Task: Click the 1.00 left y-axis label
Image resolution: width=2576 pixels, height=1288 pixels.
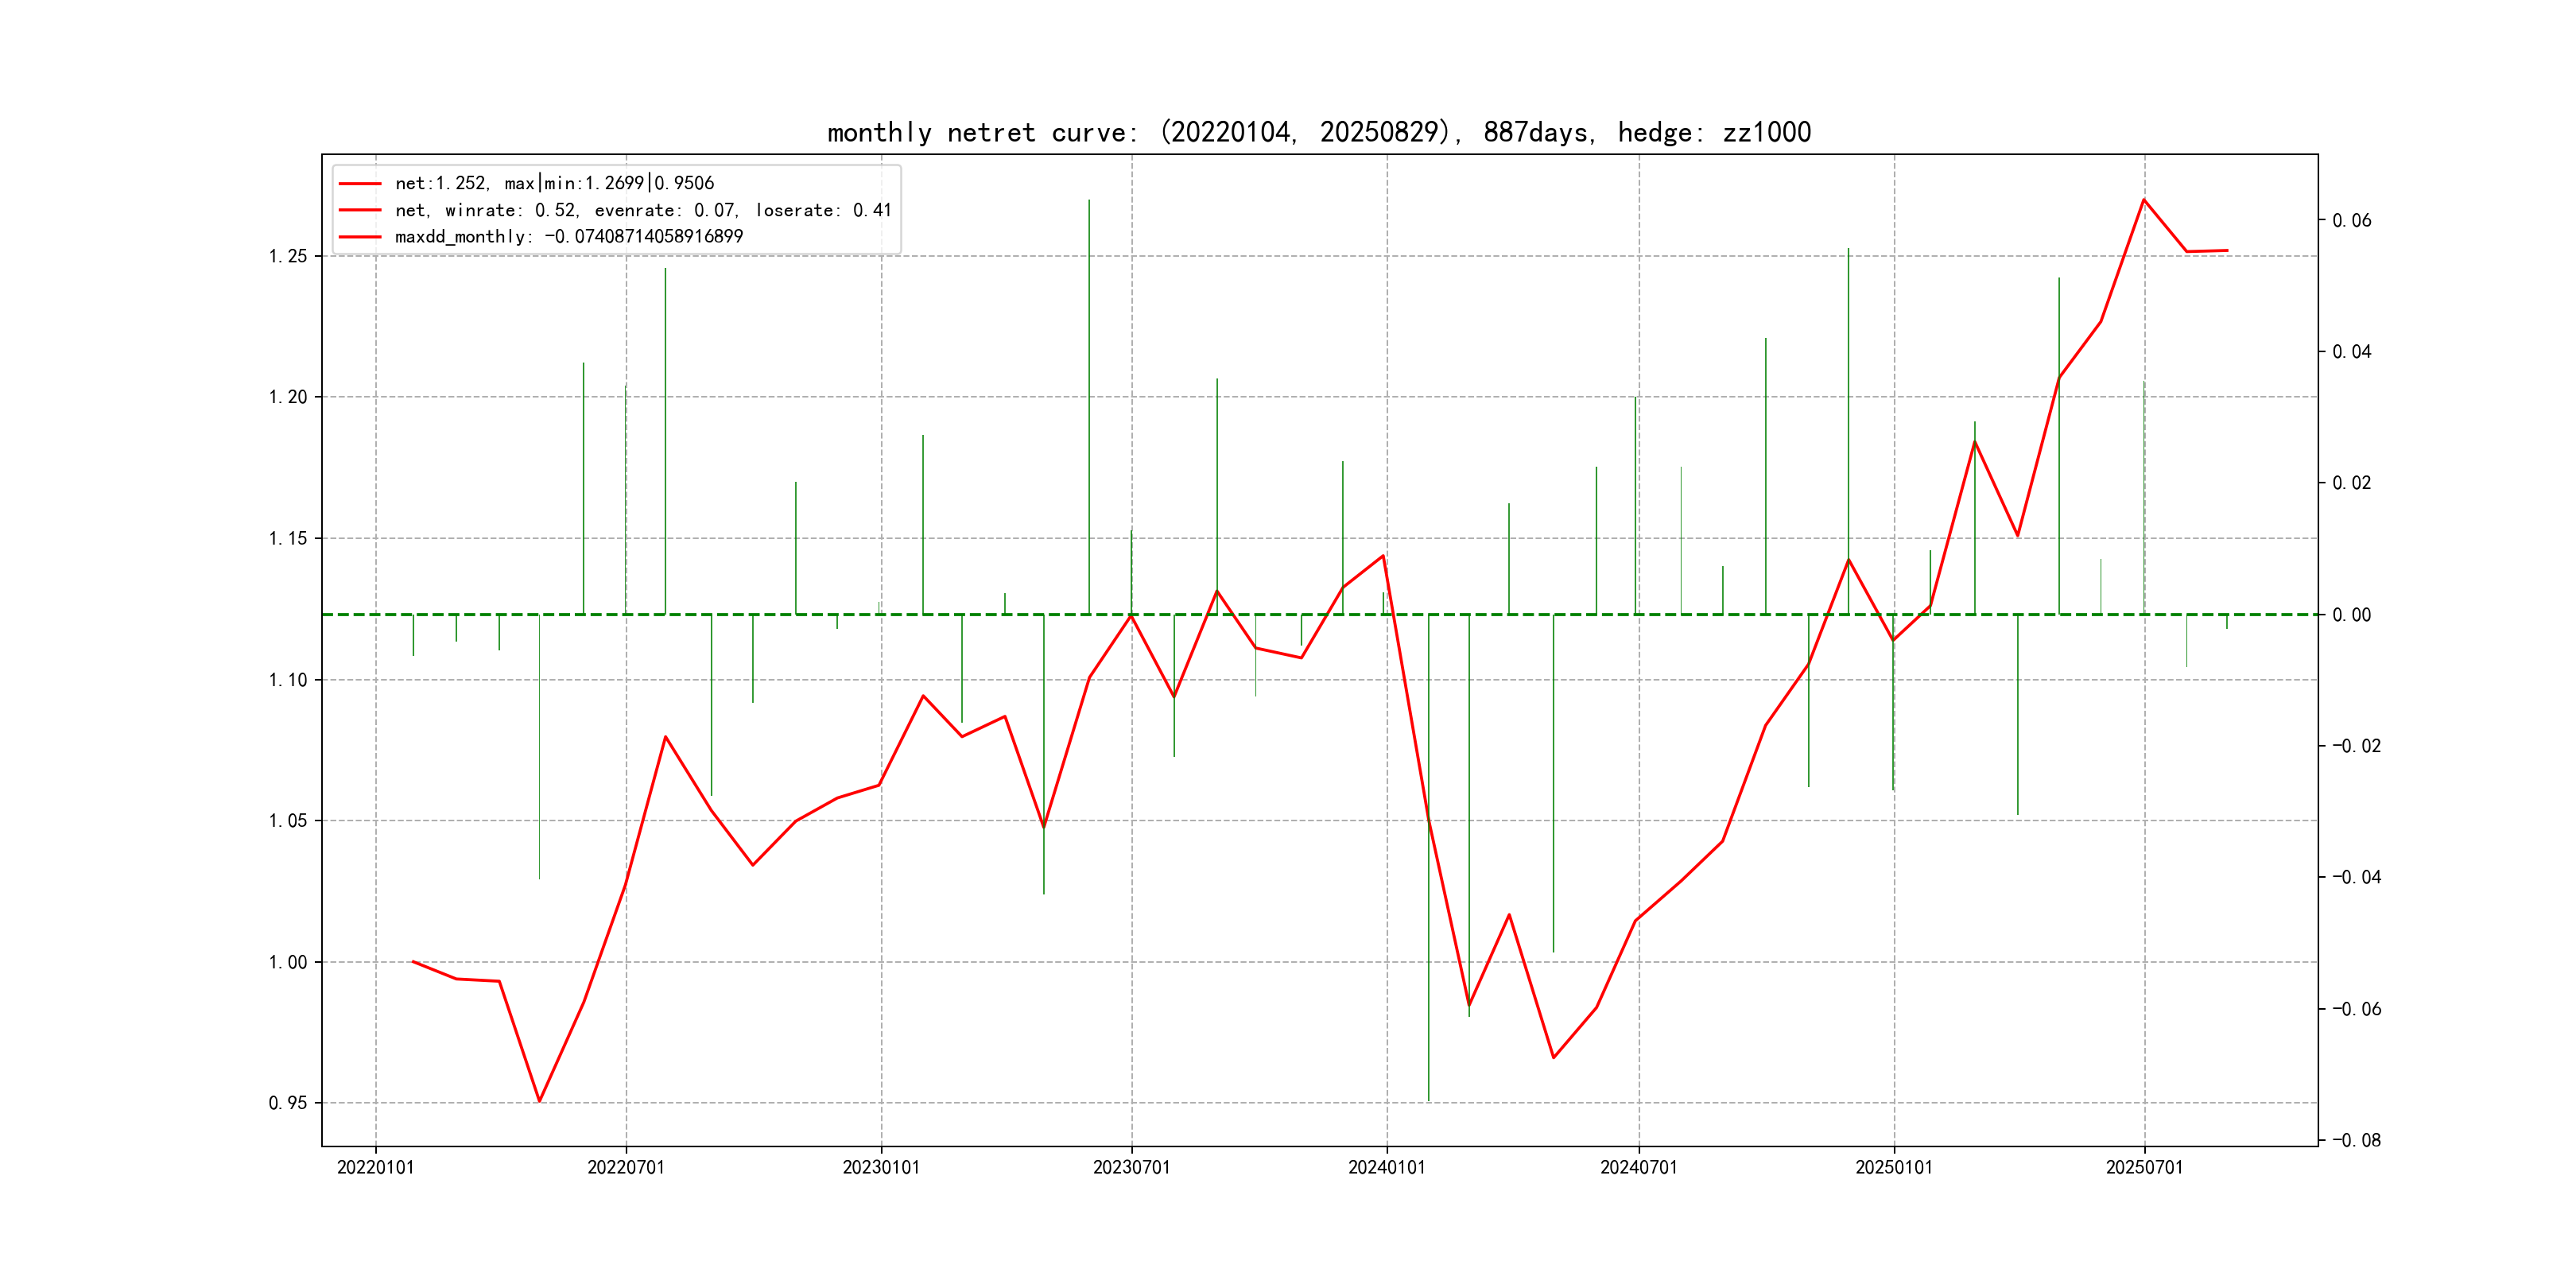Action: click(x=288, y=963)
